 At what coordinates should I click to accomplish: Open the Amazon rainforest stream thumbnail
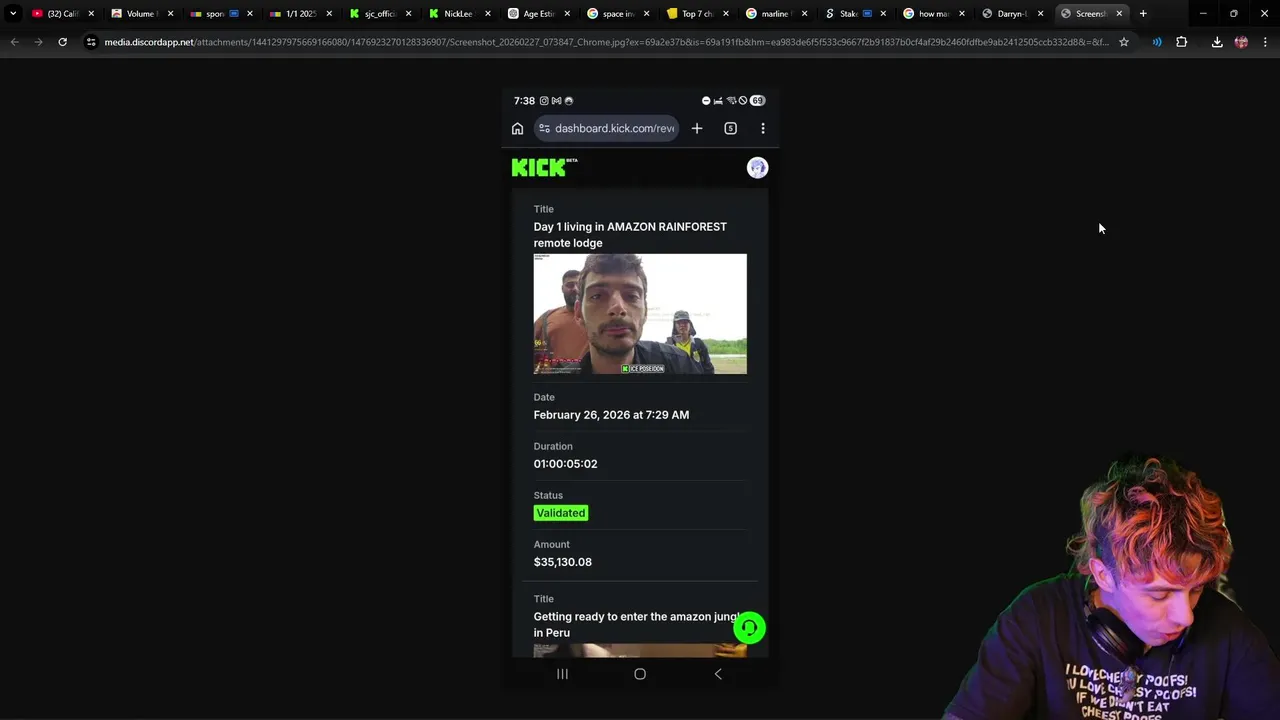click(x=640, y=314)
